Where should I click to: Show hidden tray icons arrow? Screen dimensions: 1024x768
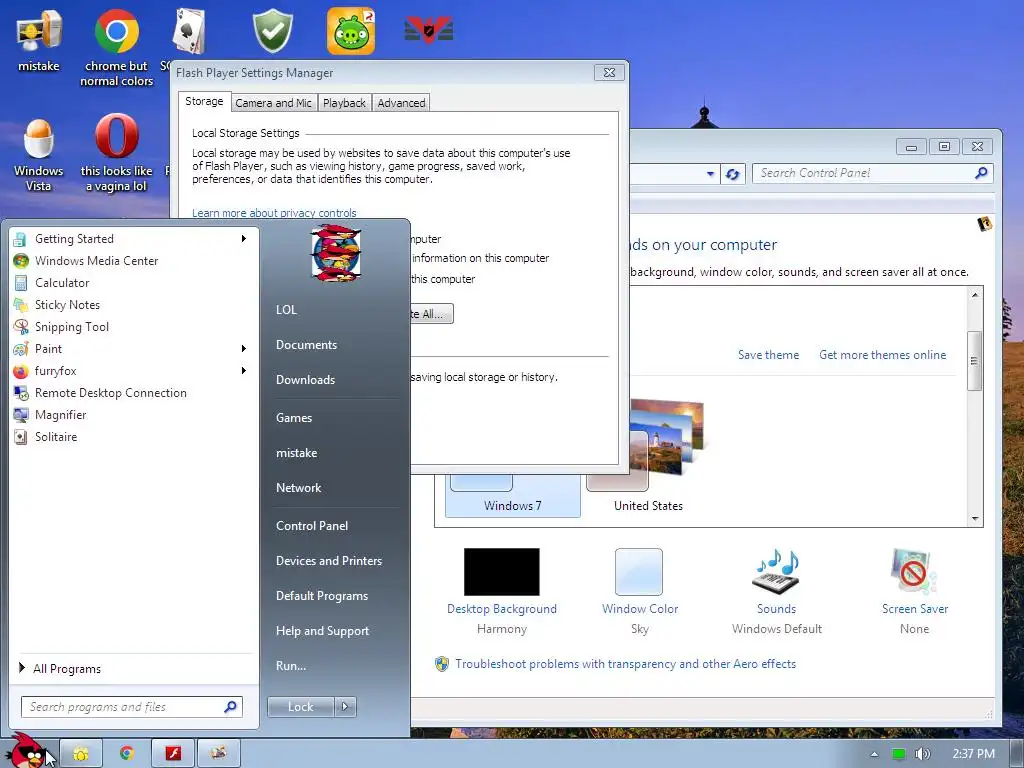pos(874,754)
